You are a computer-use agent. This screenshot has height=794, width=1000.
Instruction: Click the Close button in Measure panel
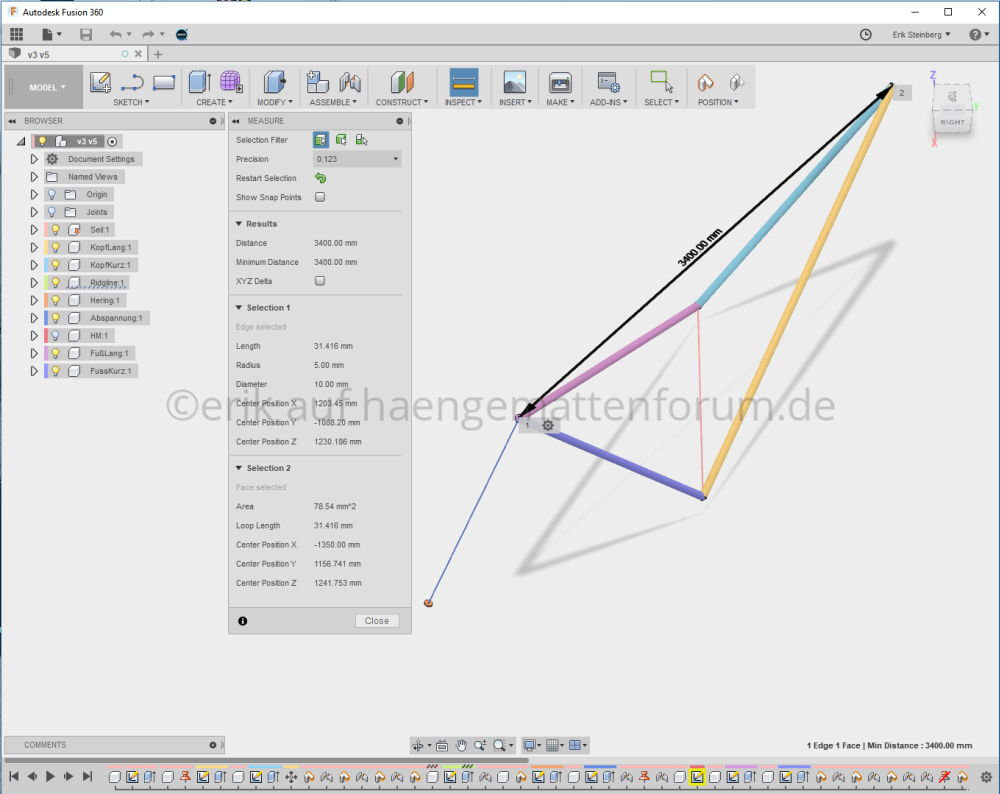[377, 621]
